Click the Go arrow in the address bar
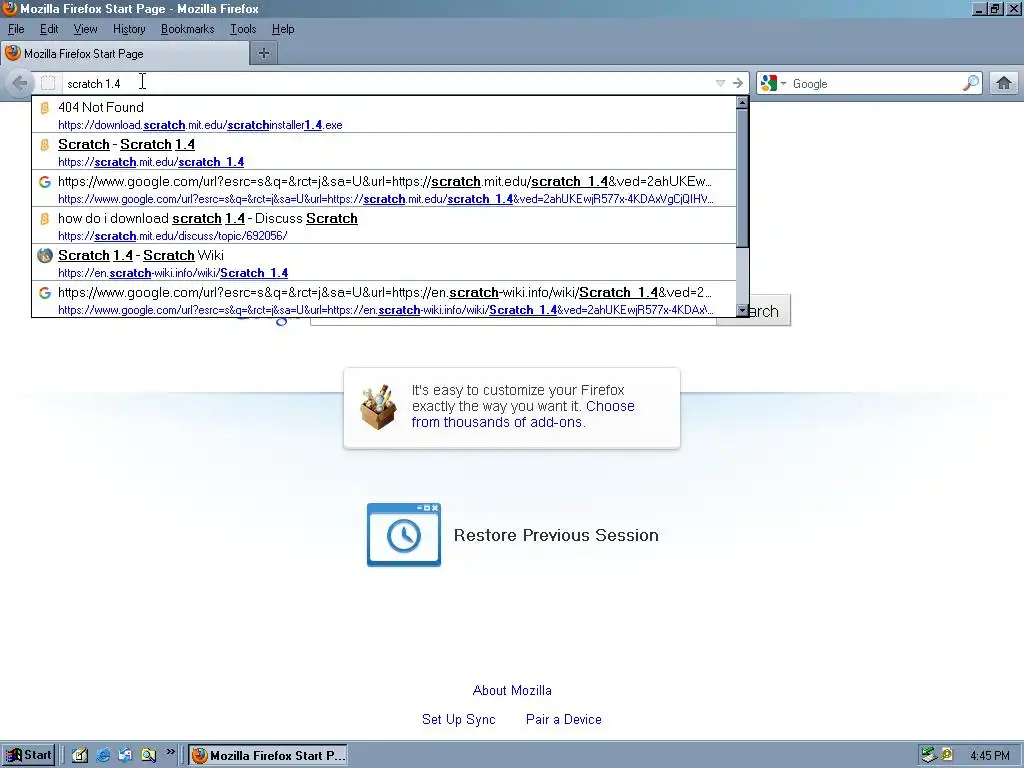1024x768 pixels. 738,83
